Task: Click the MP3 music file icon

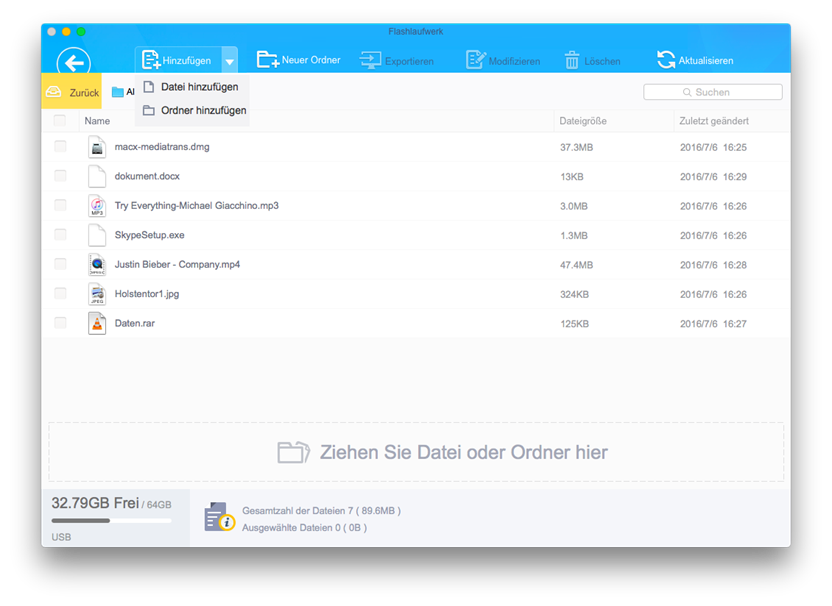Action: [x=97, y=206]
